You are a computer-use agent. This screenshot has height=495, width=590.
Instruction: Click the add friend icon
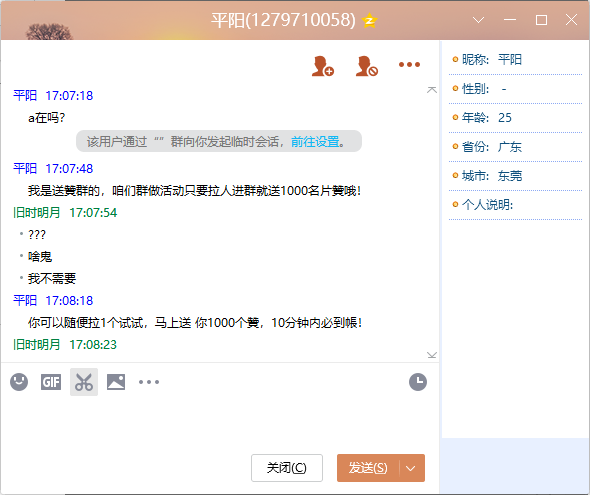click(x=323, y=66)
